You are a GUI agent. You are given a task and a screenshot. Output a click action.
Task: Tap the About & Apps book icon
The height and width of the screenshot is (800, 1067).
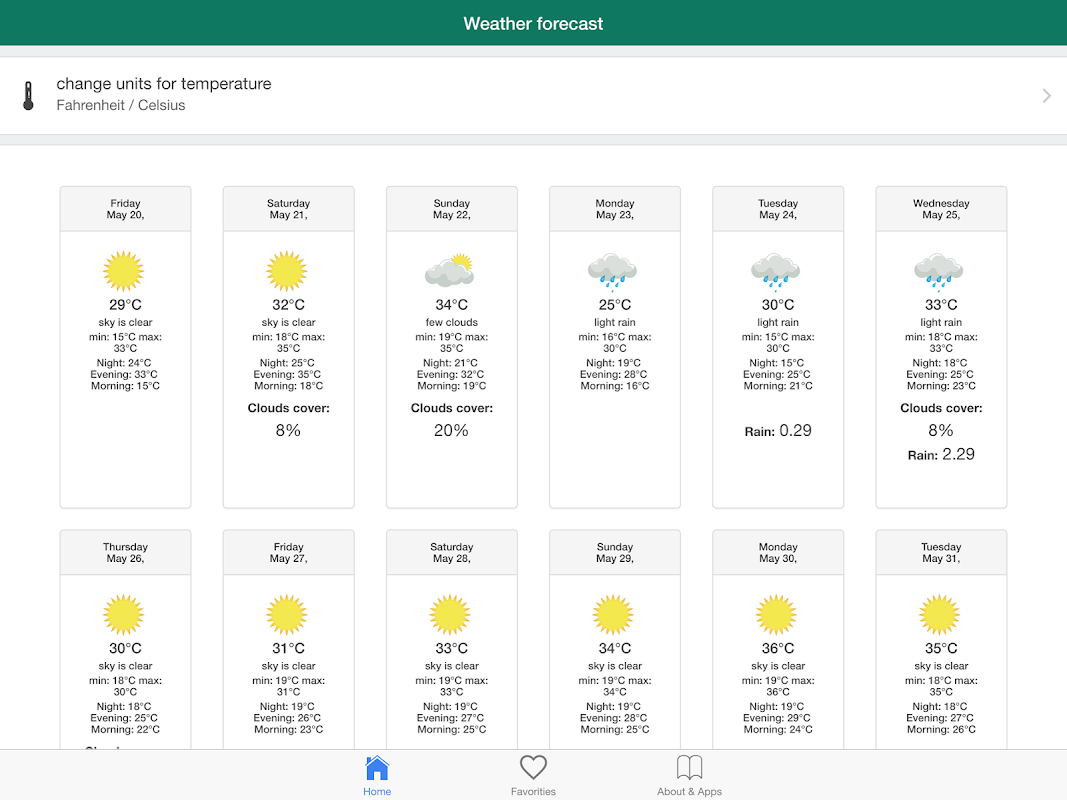[x=689, y=767]
